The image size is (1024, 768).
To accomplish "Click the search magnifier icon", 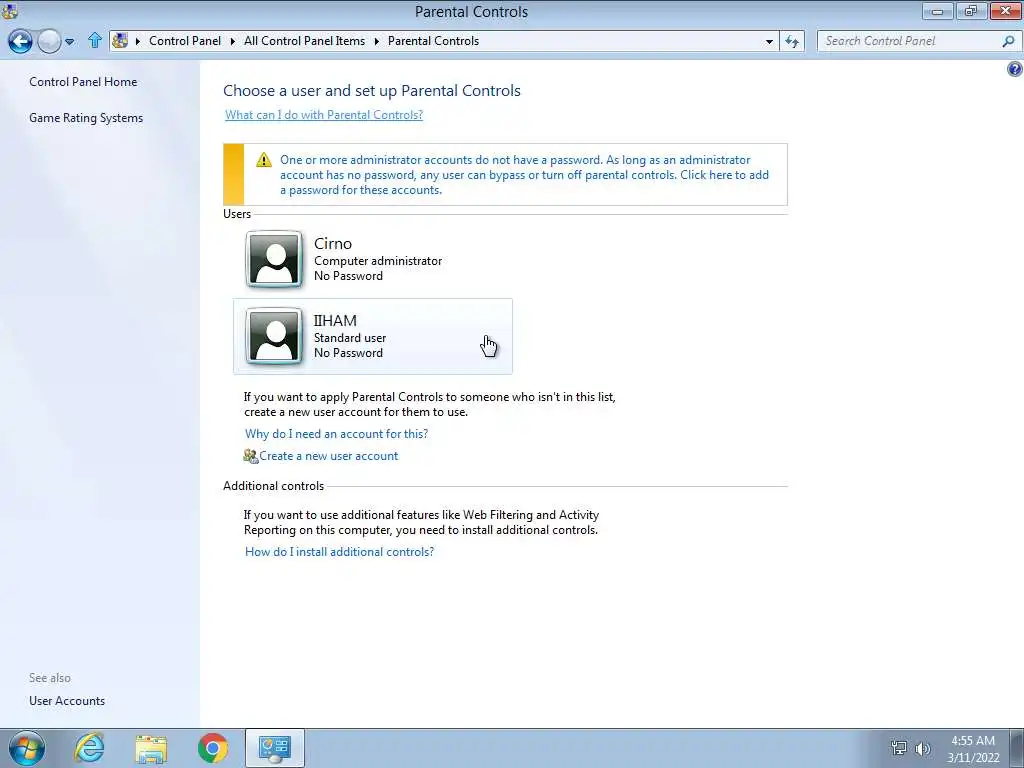I will click(1008, 41).
